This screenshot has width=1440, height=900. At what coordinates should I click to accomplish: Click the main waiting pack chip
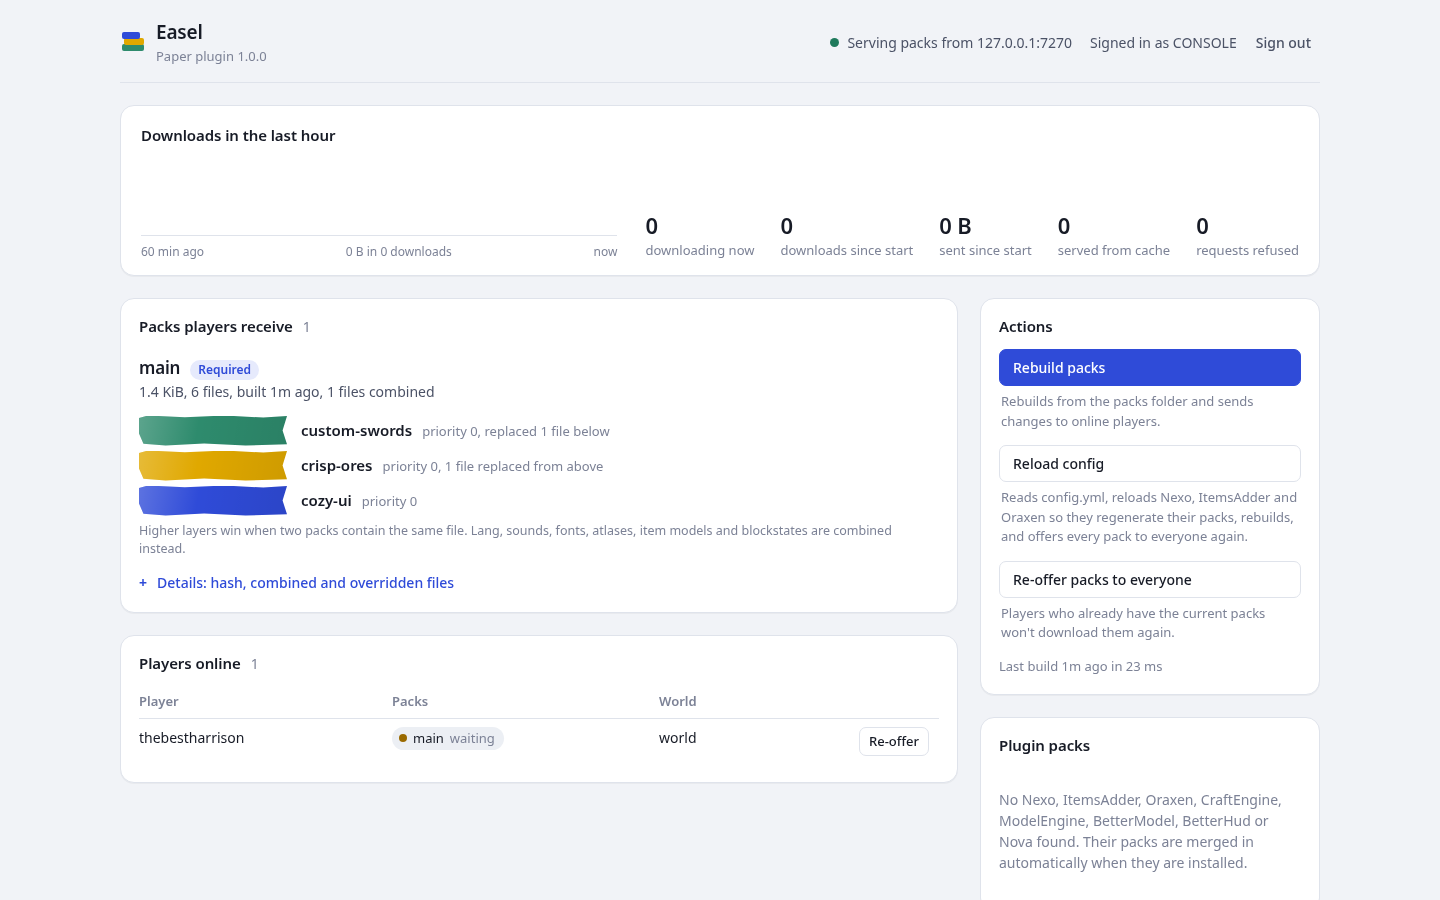pos(447,739)
